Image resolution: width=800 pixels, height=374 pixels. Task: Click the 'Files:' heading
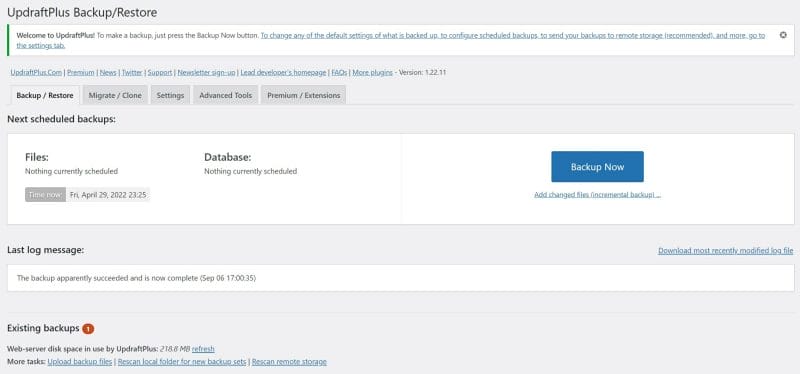click(37, 158)
